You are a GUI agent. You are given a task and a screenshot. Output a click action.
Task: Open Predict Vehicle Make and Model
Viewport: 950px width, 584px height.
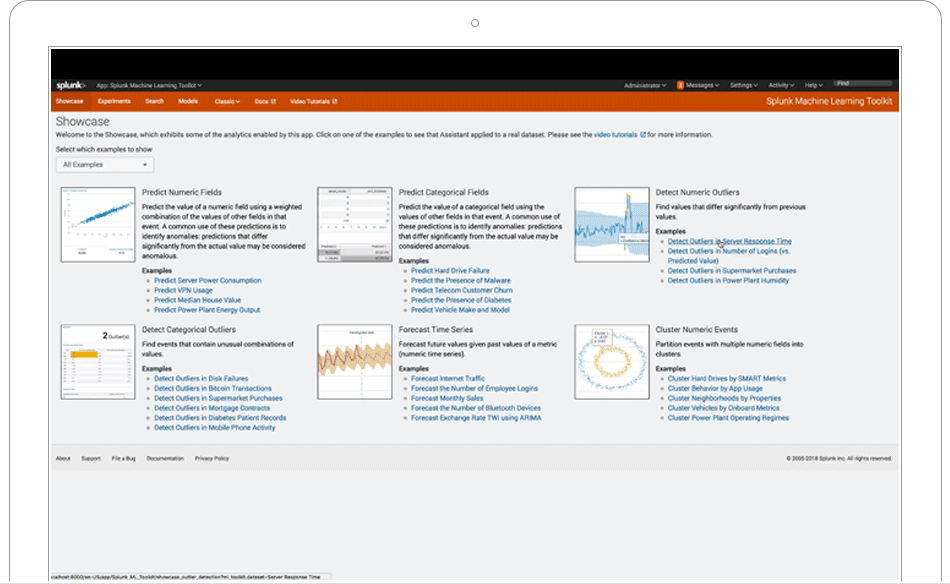pos(460,310)
